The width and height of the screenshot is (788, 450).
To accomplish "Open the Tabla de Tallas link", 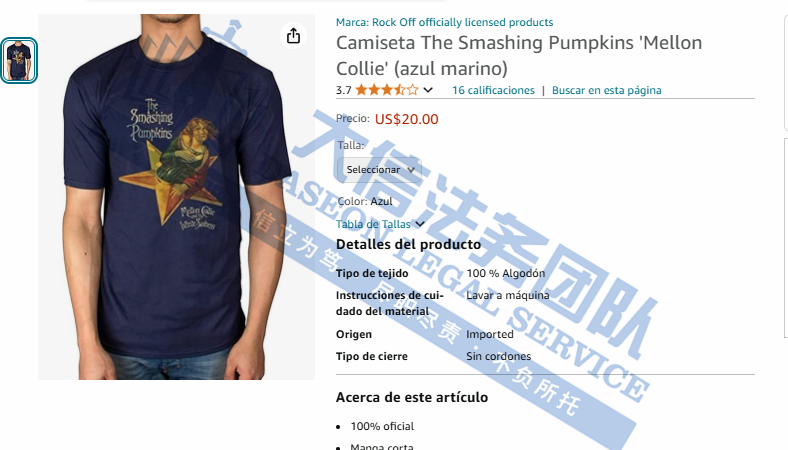I will (373, 224).
